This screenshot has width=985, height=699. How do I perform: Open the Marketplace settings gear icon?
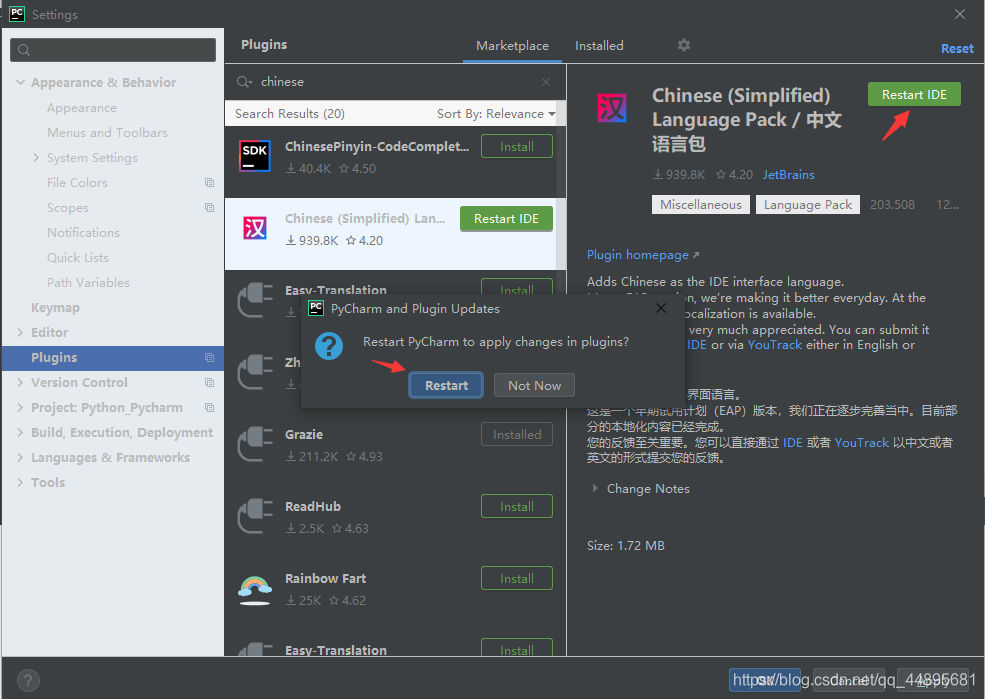click(683, 45)
